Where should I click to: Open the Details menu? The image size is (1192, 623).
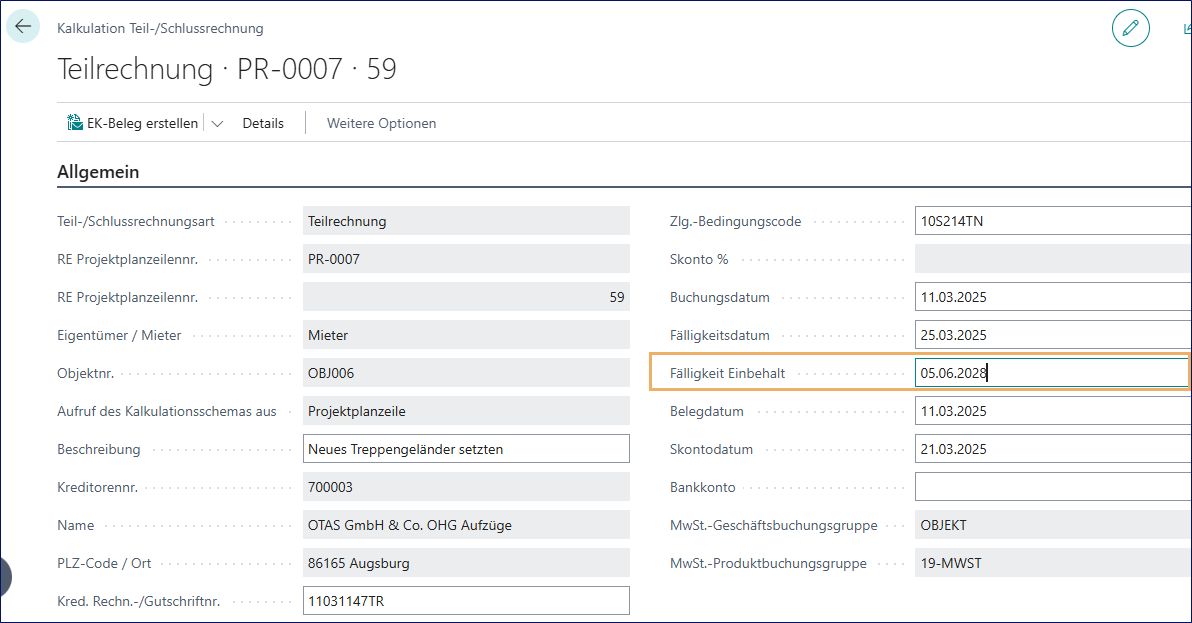[263, 123]
